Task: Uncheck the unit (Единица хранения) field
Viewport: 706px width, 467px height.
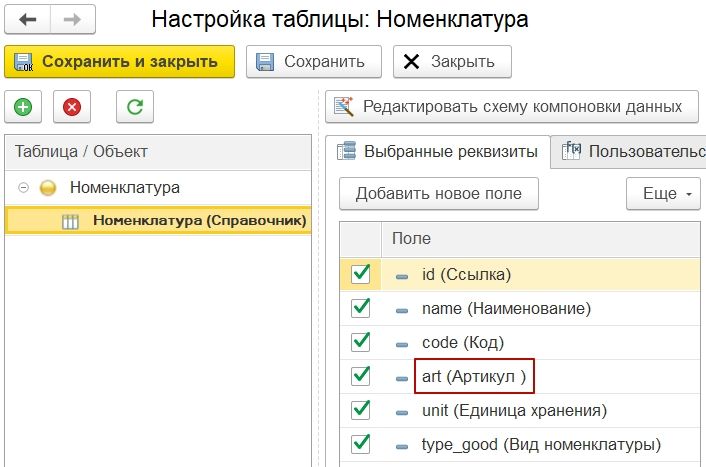Action: pos(361,410)
